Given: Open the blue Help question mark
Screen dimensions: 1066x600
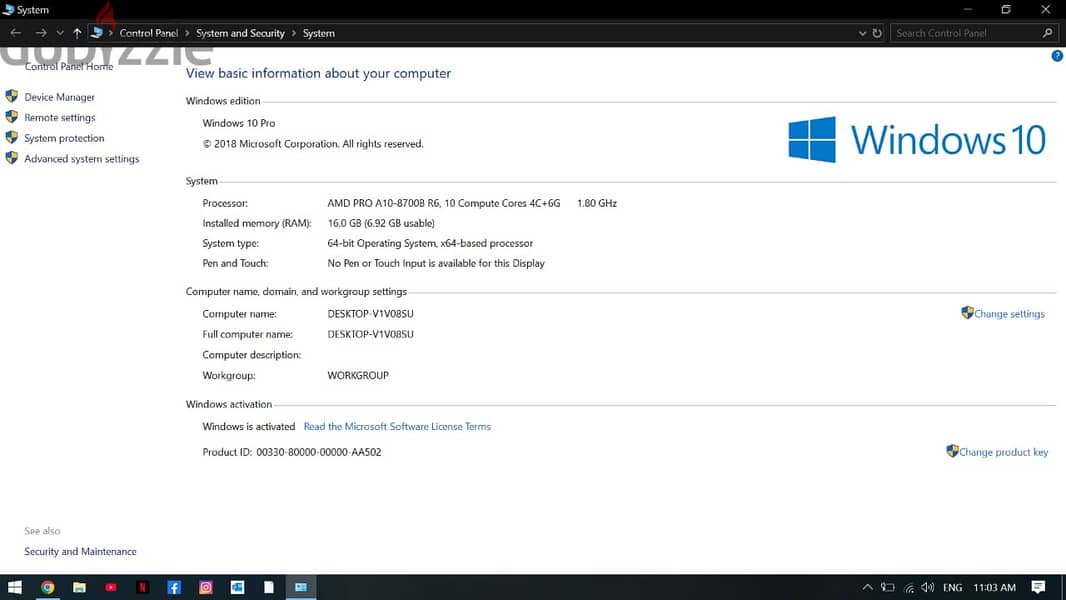Looking at the screenshot, I should pos(1057,56).
